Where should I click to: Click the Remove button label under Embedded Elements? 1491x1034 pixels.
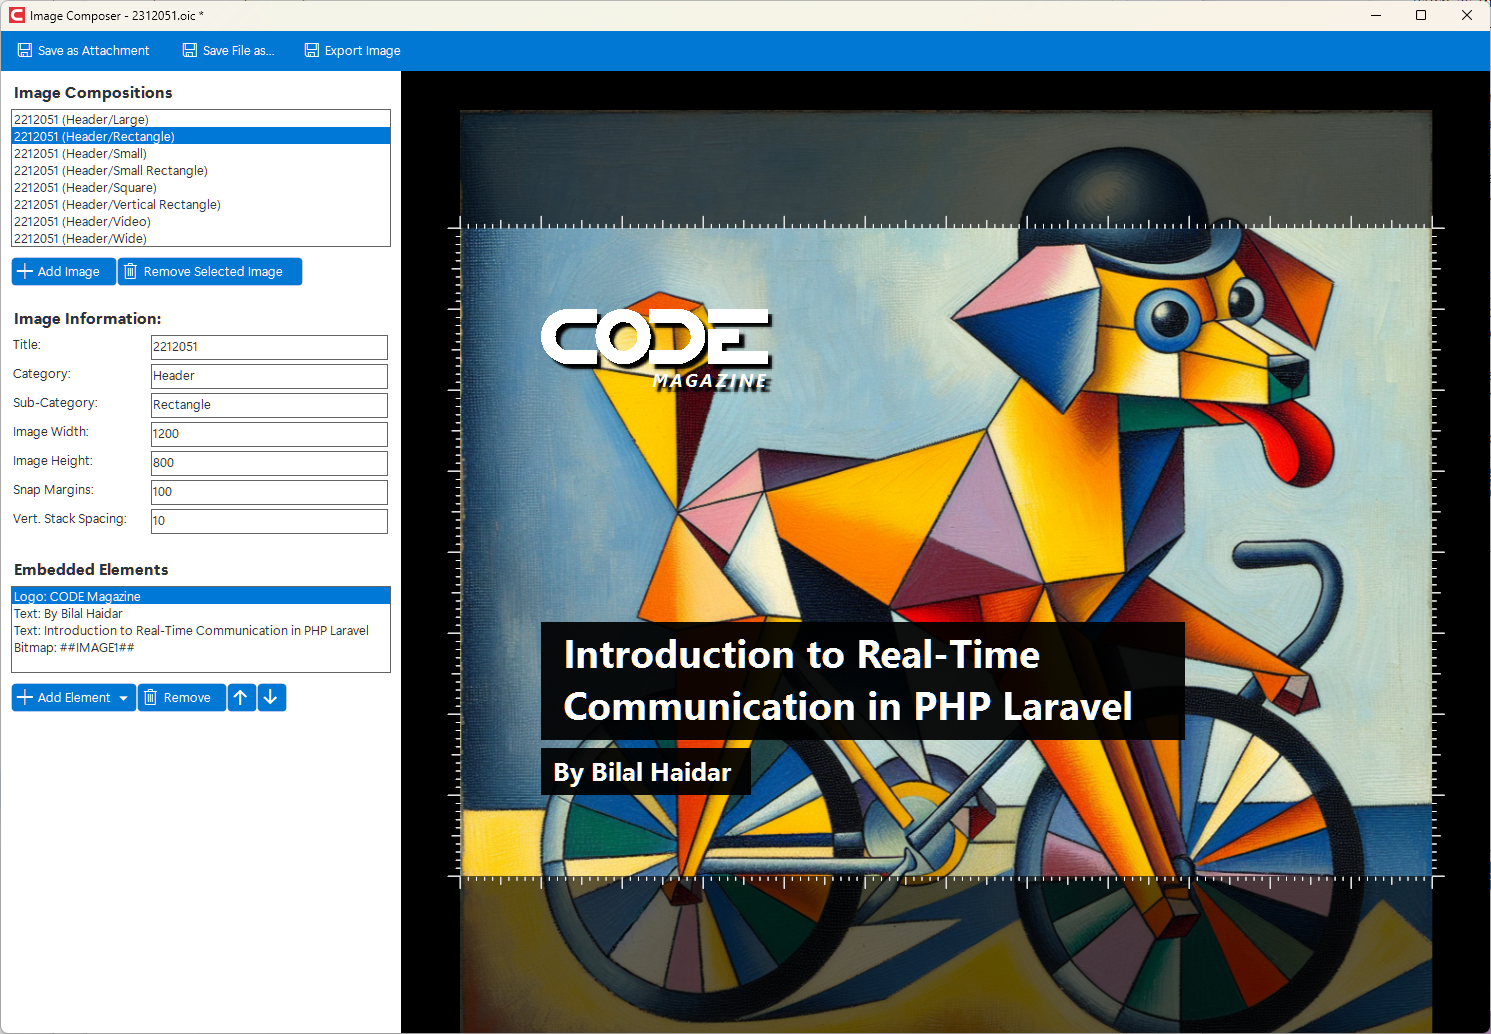coord(187,698)
